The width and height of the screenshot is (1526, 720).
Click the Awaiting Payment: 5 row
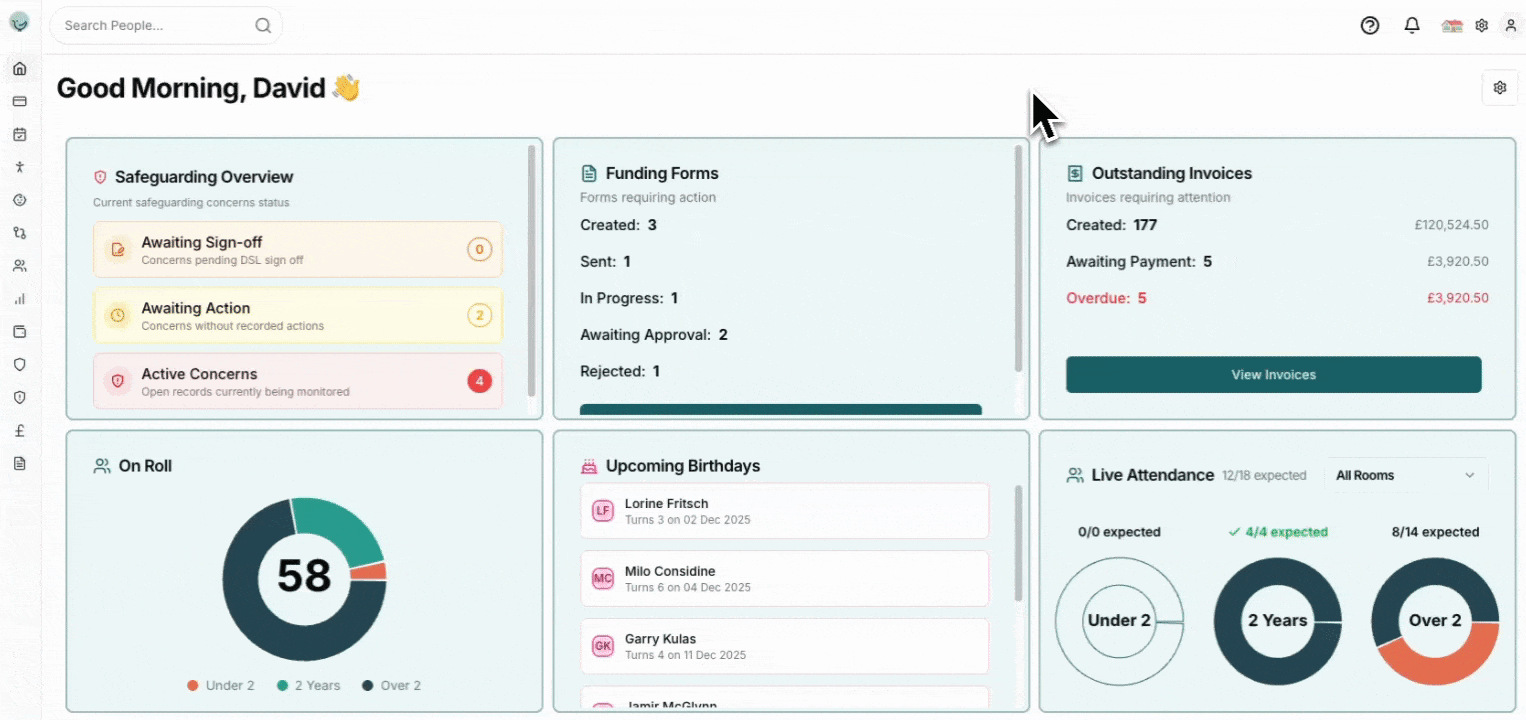(1277, 262)
